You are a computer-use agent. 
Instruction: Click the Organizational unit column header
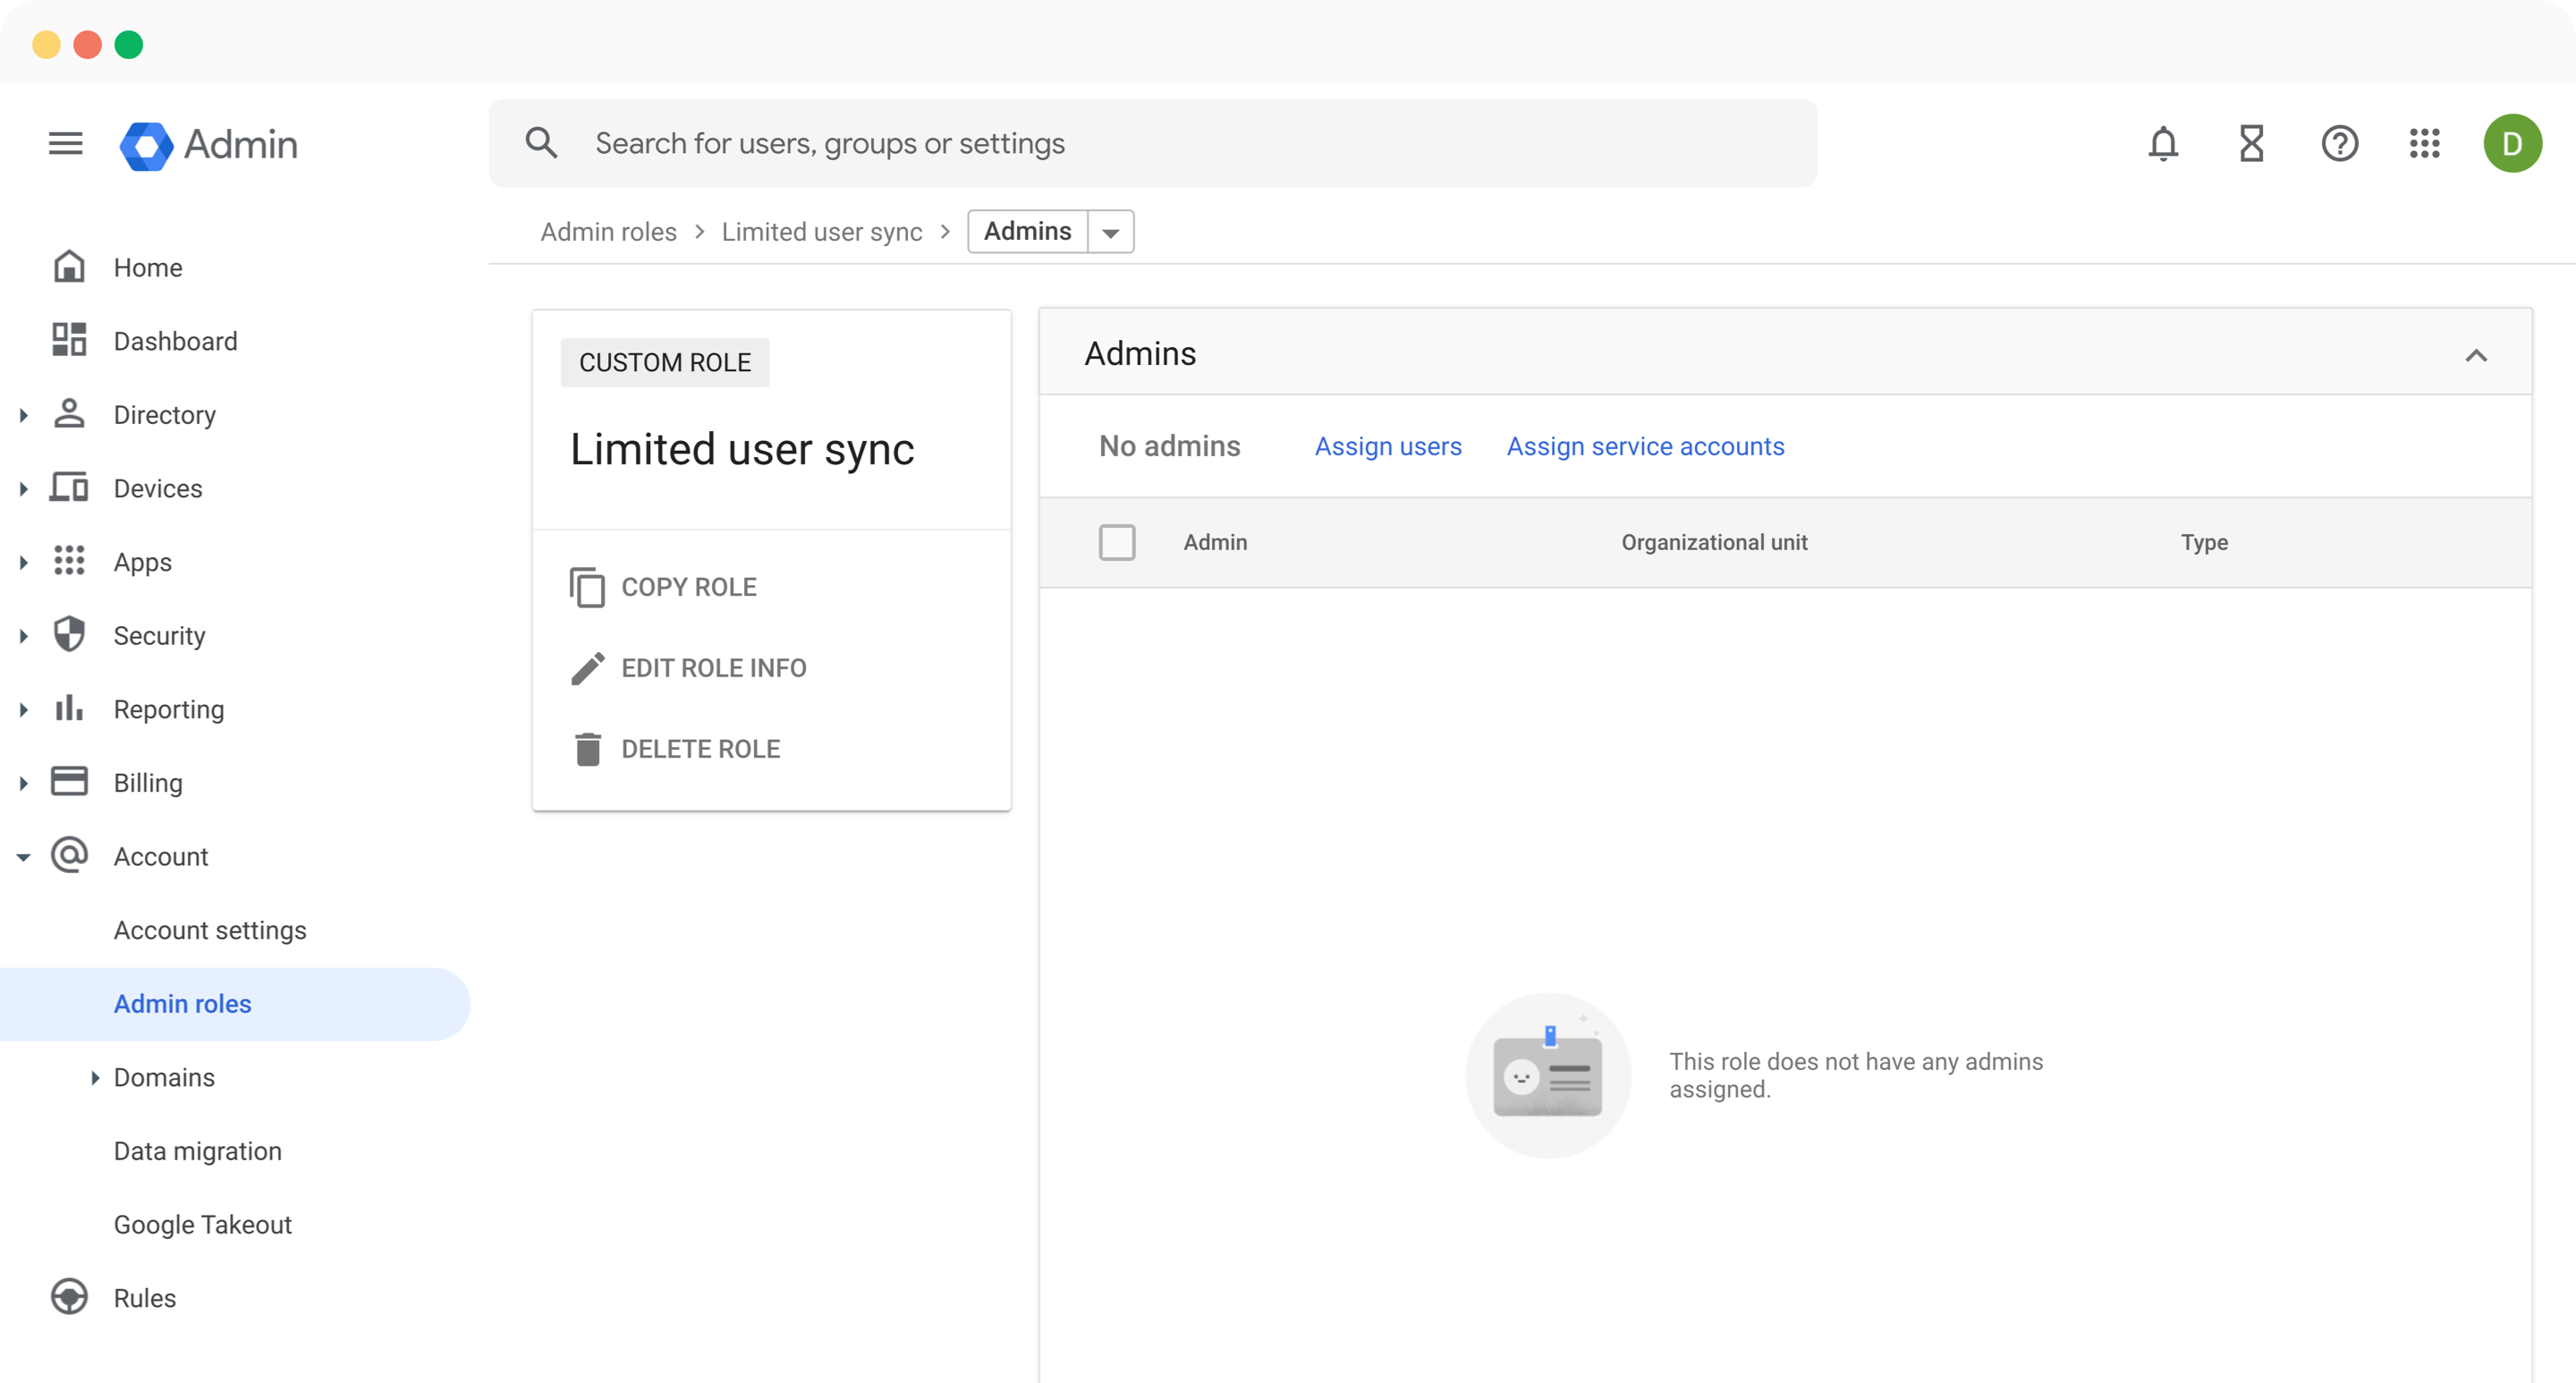[x=1714, y=542]
